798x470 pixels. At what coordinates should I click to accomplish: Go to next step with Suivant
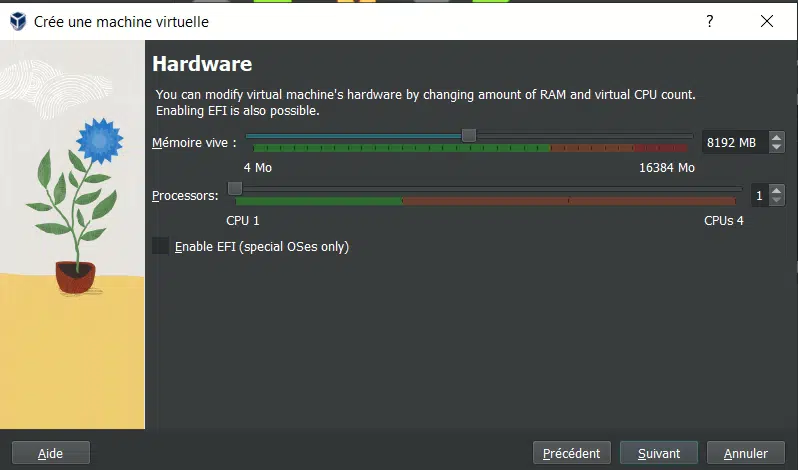coord(659,453)
